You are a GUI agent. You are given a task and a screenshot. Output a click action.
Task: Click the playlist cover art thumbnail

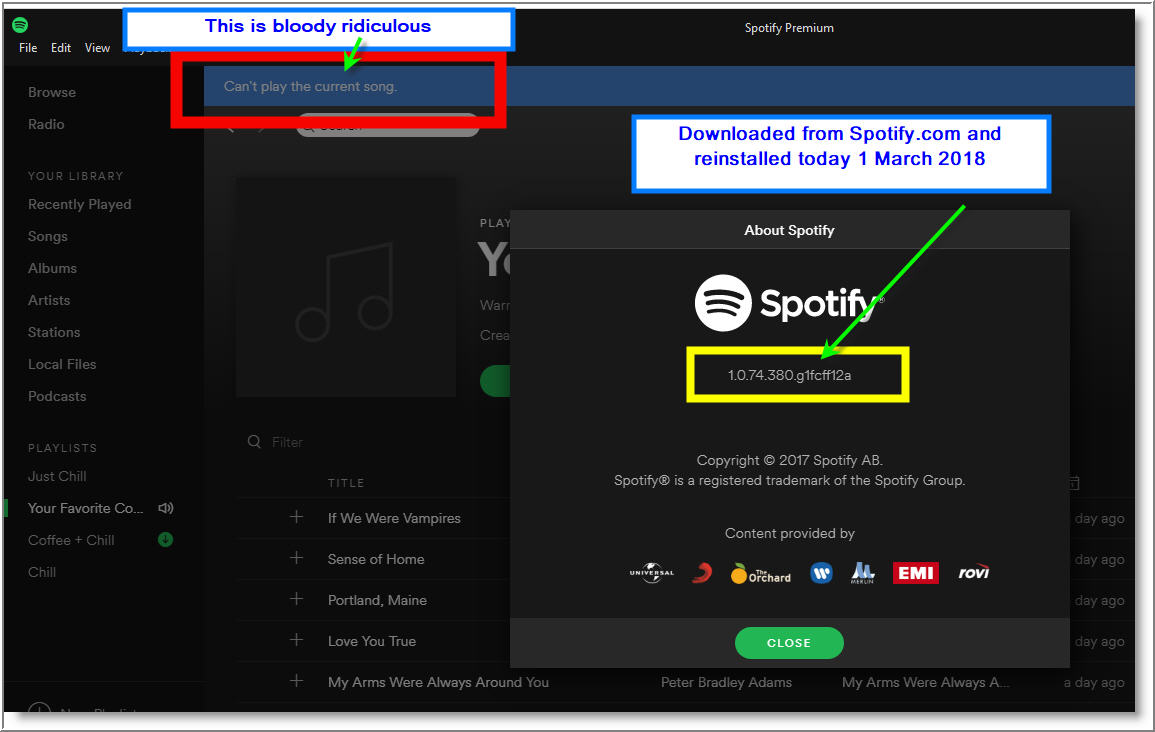coord(345,287)
